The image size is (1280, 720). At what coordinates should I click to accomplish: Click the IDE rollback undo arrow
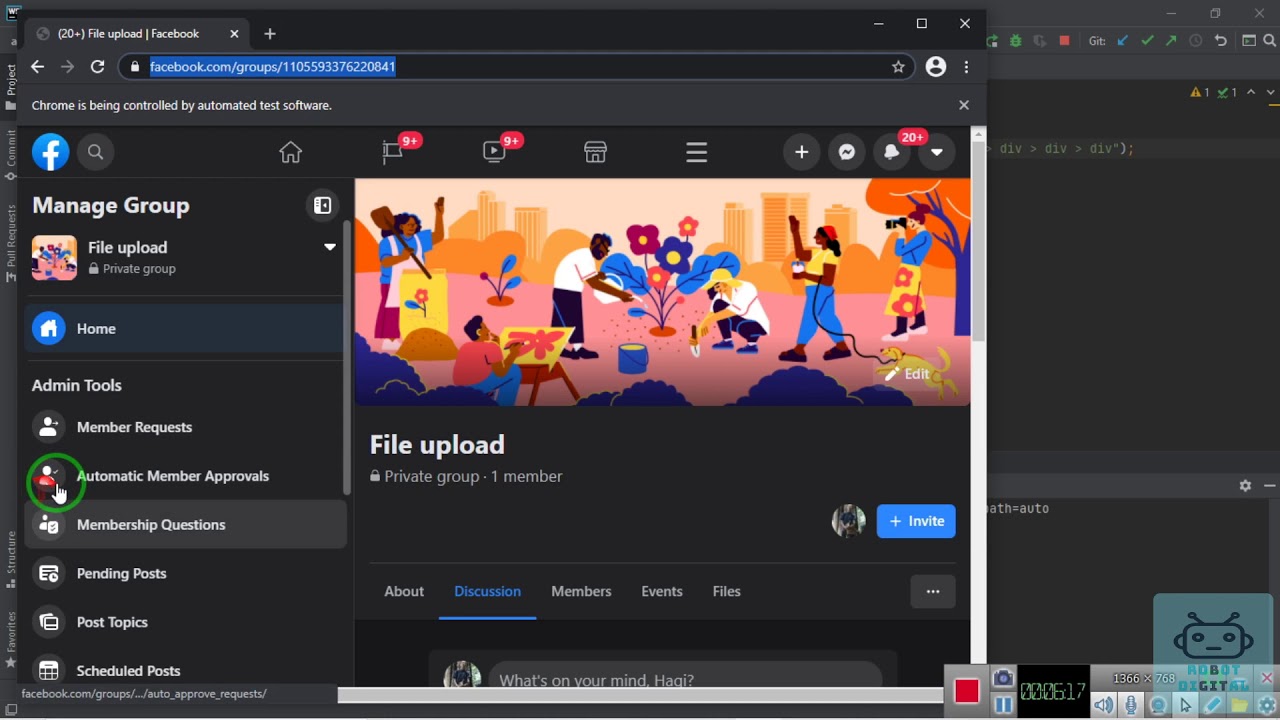pos(1220,41)
